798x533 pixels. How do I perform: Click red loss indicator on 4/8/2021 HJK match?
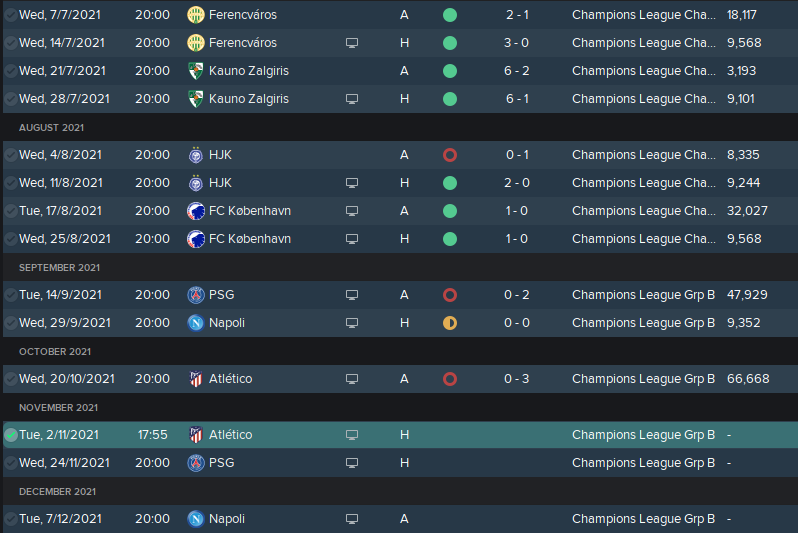[450, 155]
